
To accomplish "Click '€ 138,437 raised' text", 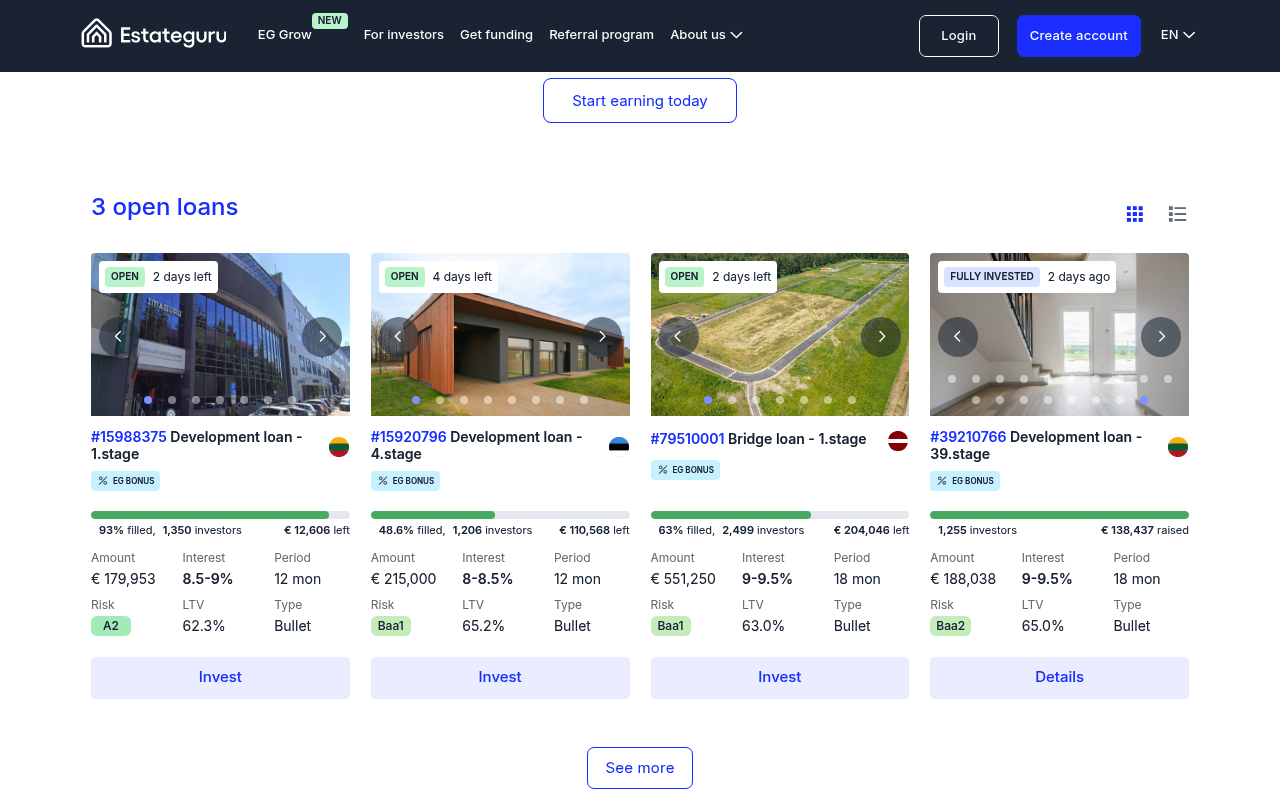I will click(1145, 531).
